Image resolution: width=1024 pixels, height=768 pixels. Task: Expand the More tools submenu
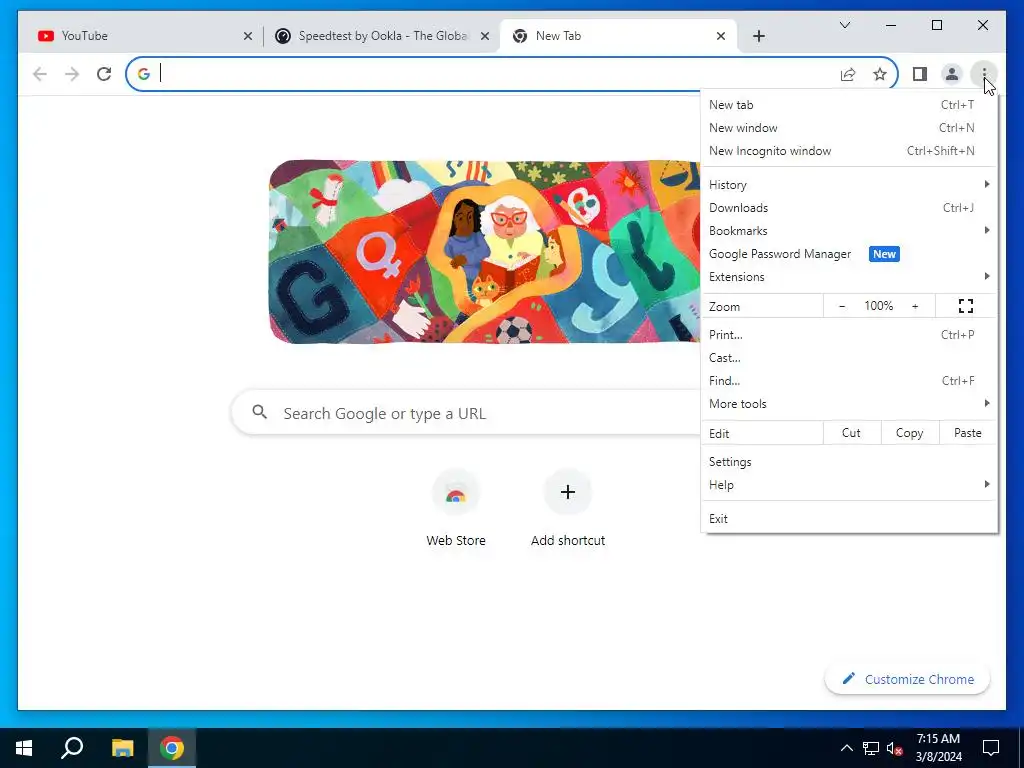(x=849, y=404)
